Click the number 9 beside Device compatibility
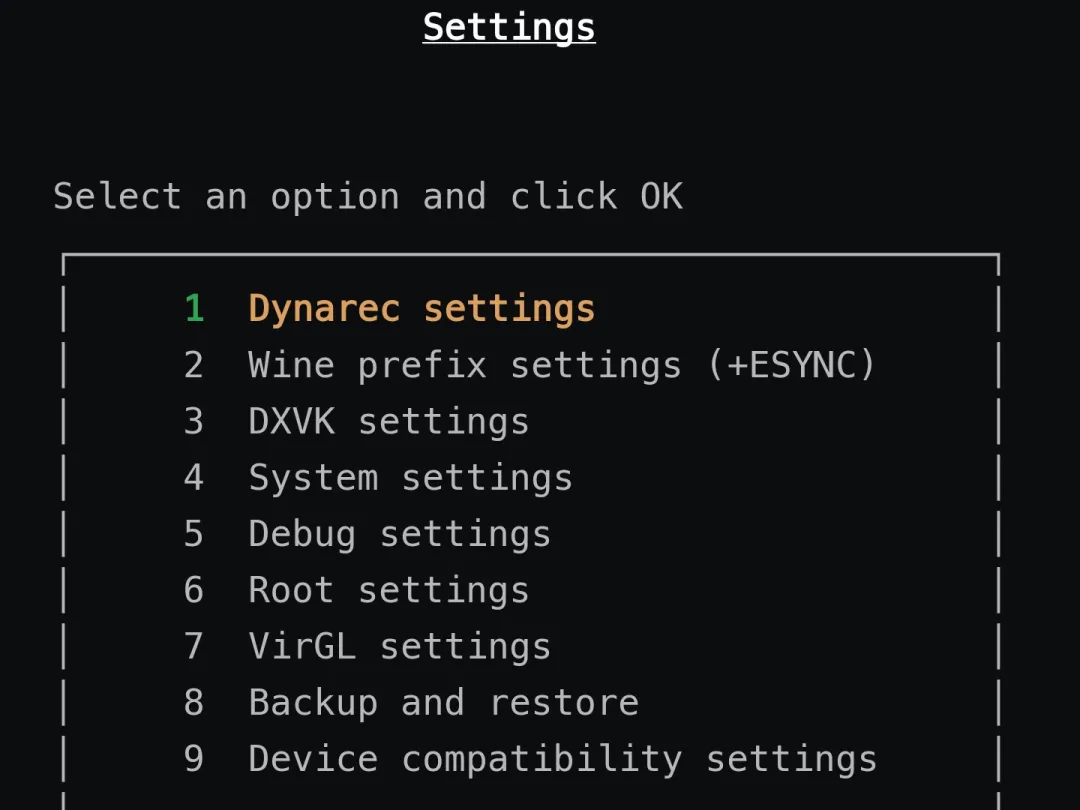This screenshot has height=810, width=1080. click(194, 759)
